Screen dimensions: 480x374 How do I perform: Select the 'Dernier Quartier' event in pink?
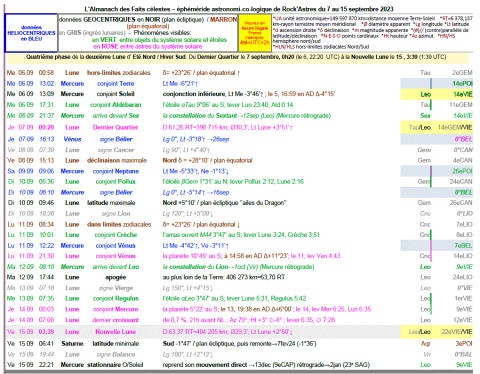[115, 127]
